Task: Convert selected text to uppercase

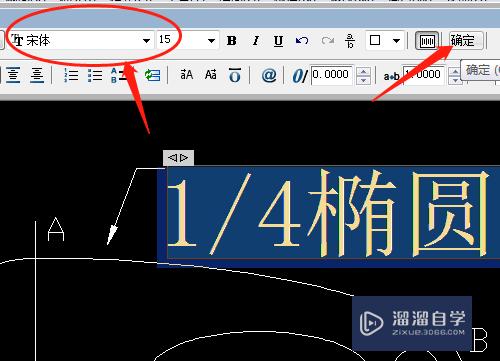Action: (187, 74)
